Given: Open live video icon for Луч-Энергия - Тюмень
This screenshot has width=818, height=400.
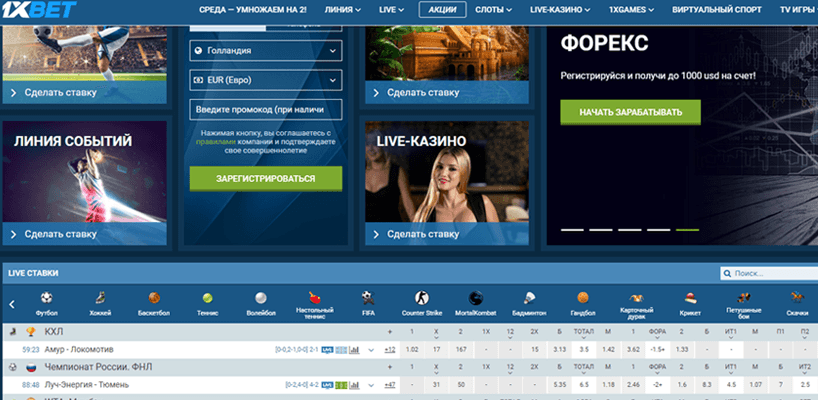Looking at the screenshot, I should point(328,385).
